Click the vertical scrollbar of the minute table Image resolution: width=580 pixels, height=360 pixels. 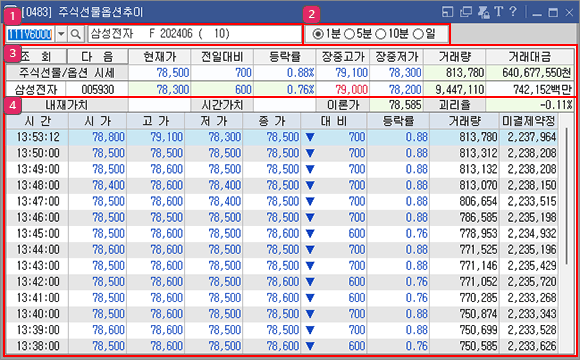(567, 196)
